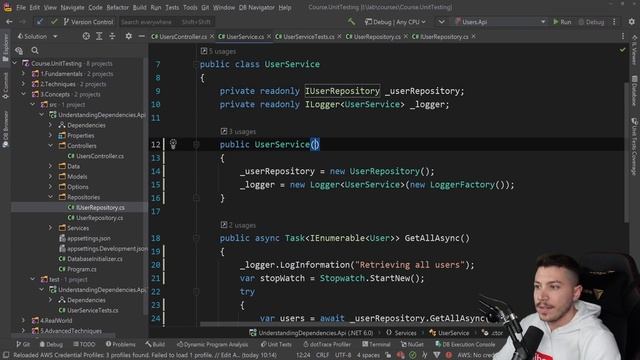This screenshot has height=360, width=640.
Task: Toggle the show-all-files icon beside the magnifier
Action: click(19, 51)
